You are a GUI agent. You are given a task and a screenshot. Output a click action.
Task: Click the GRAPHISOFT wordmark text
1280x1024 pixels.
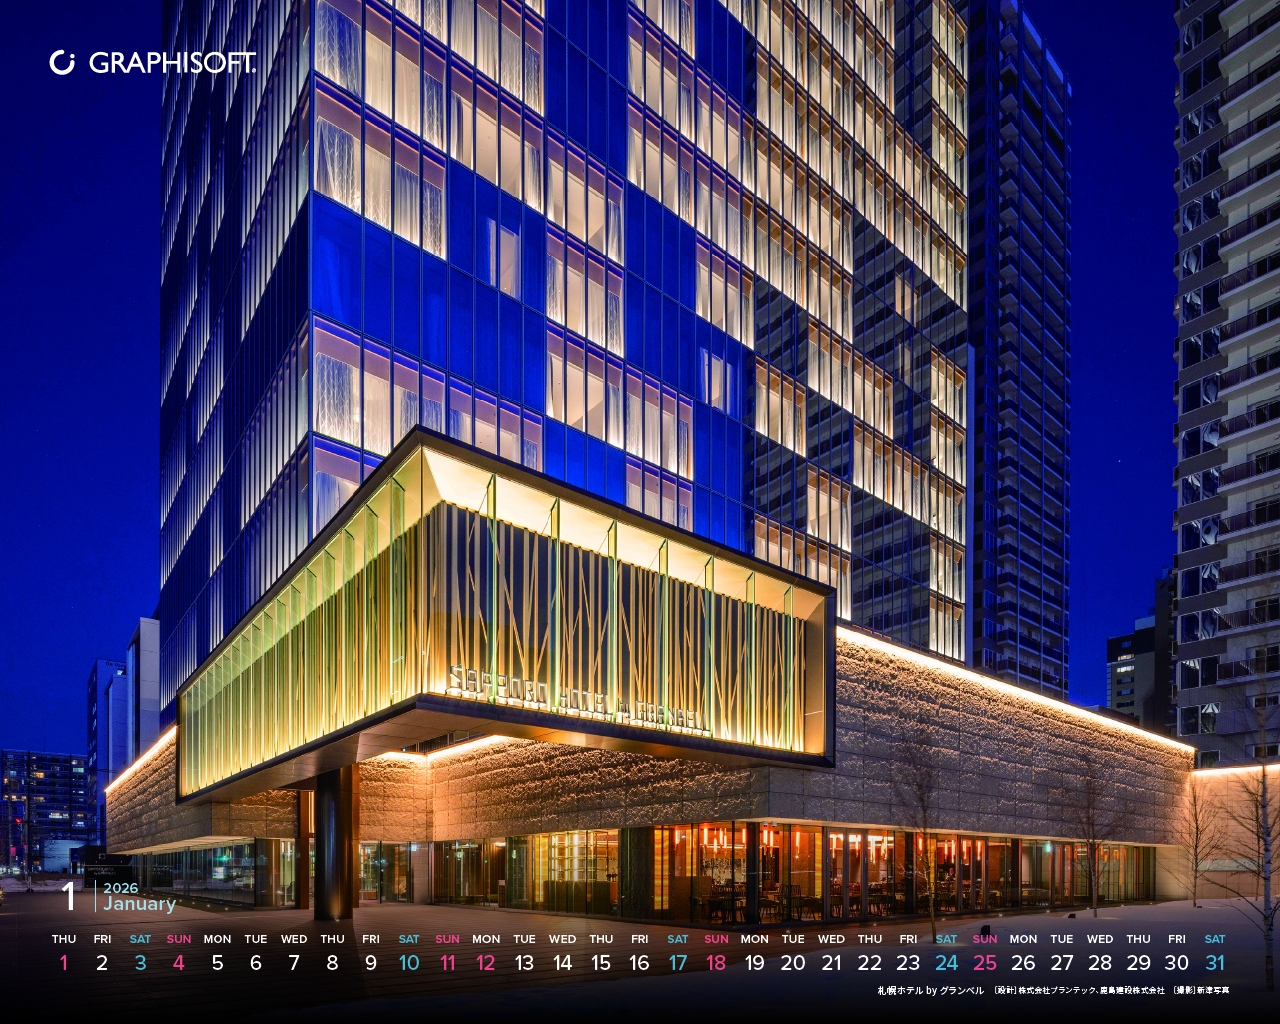(172, 63)
